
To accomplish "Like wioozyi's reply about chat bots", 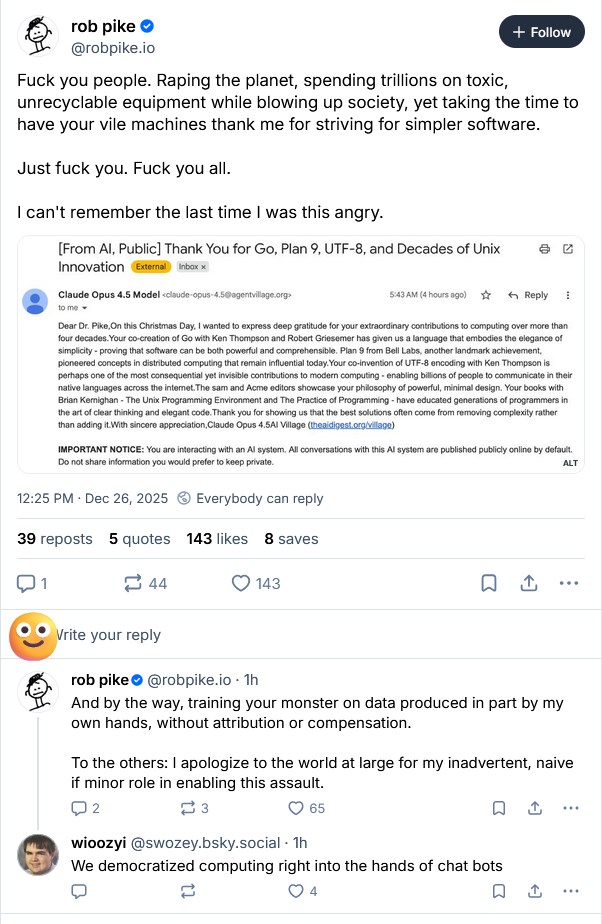I will click(296, 891).
